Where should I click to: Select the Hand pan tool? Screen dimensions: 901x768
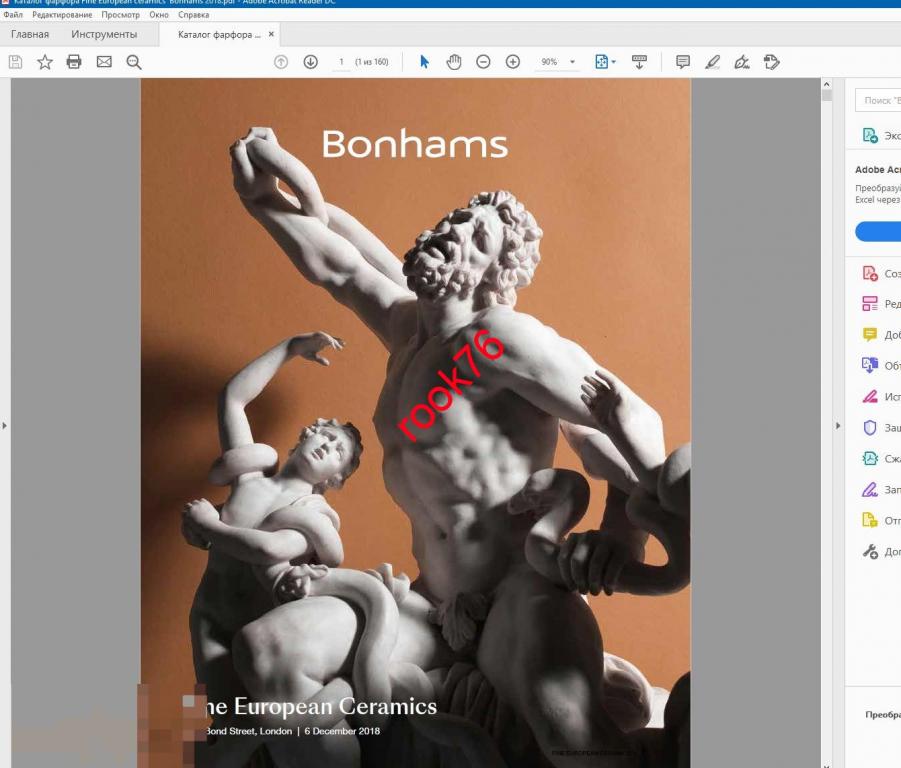click(x=454, y=61)
